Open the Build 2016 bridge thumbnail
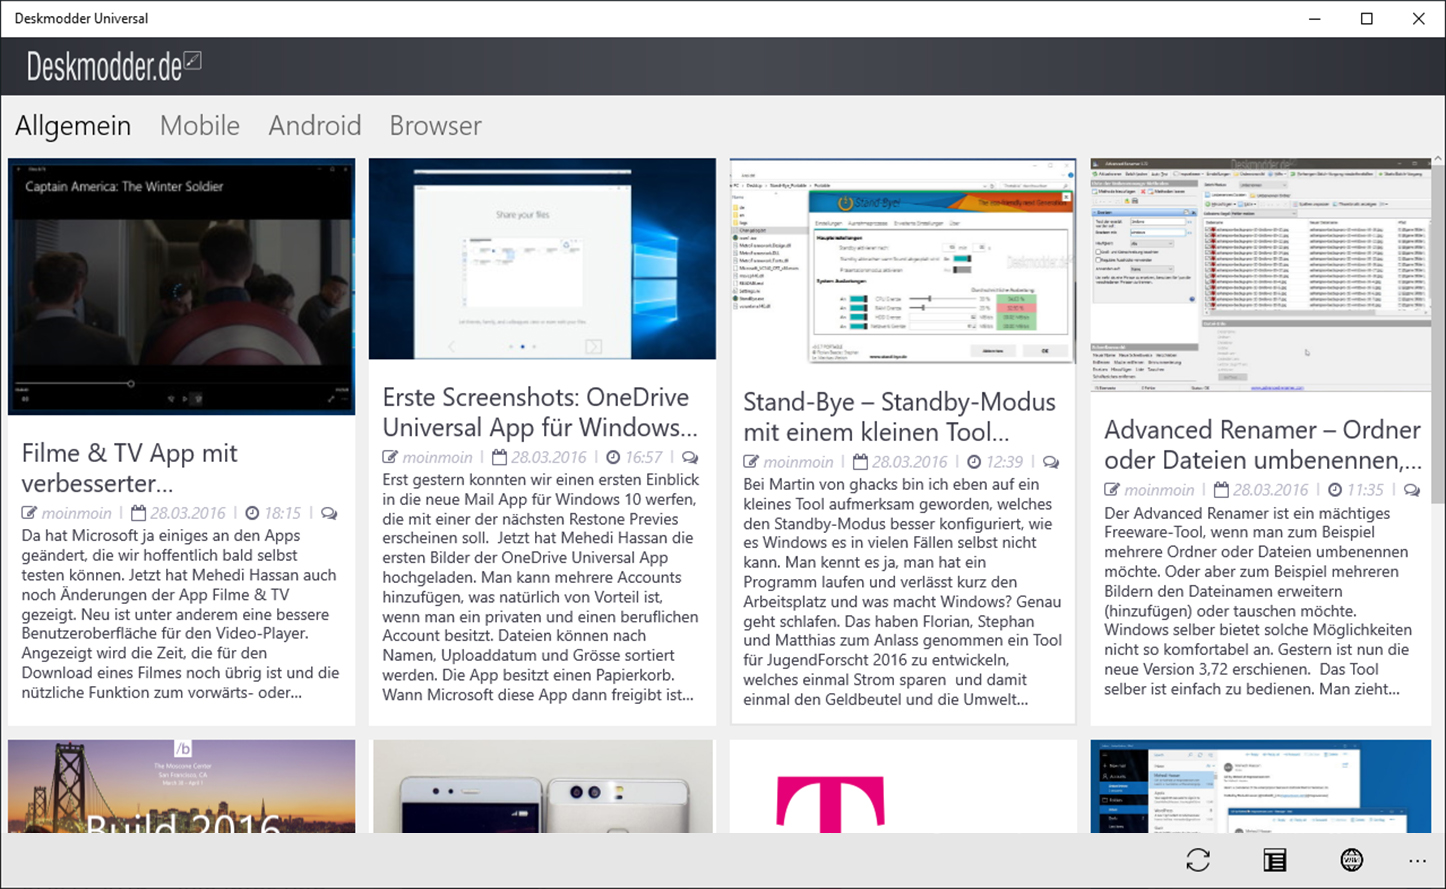This screenshot has width=1446, height=889. [181, 786]
